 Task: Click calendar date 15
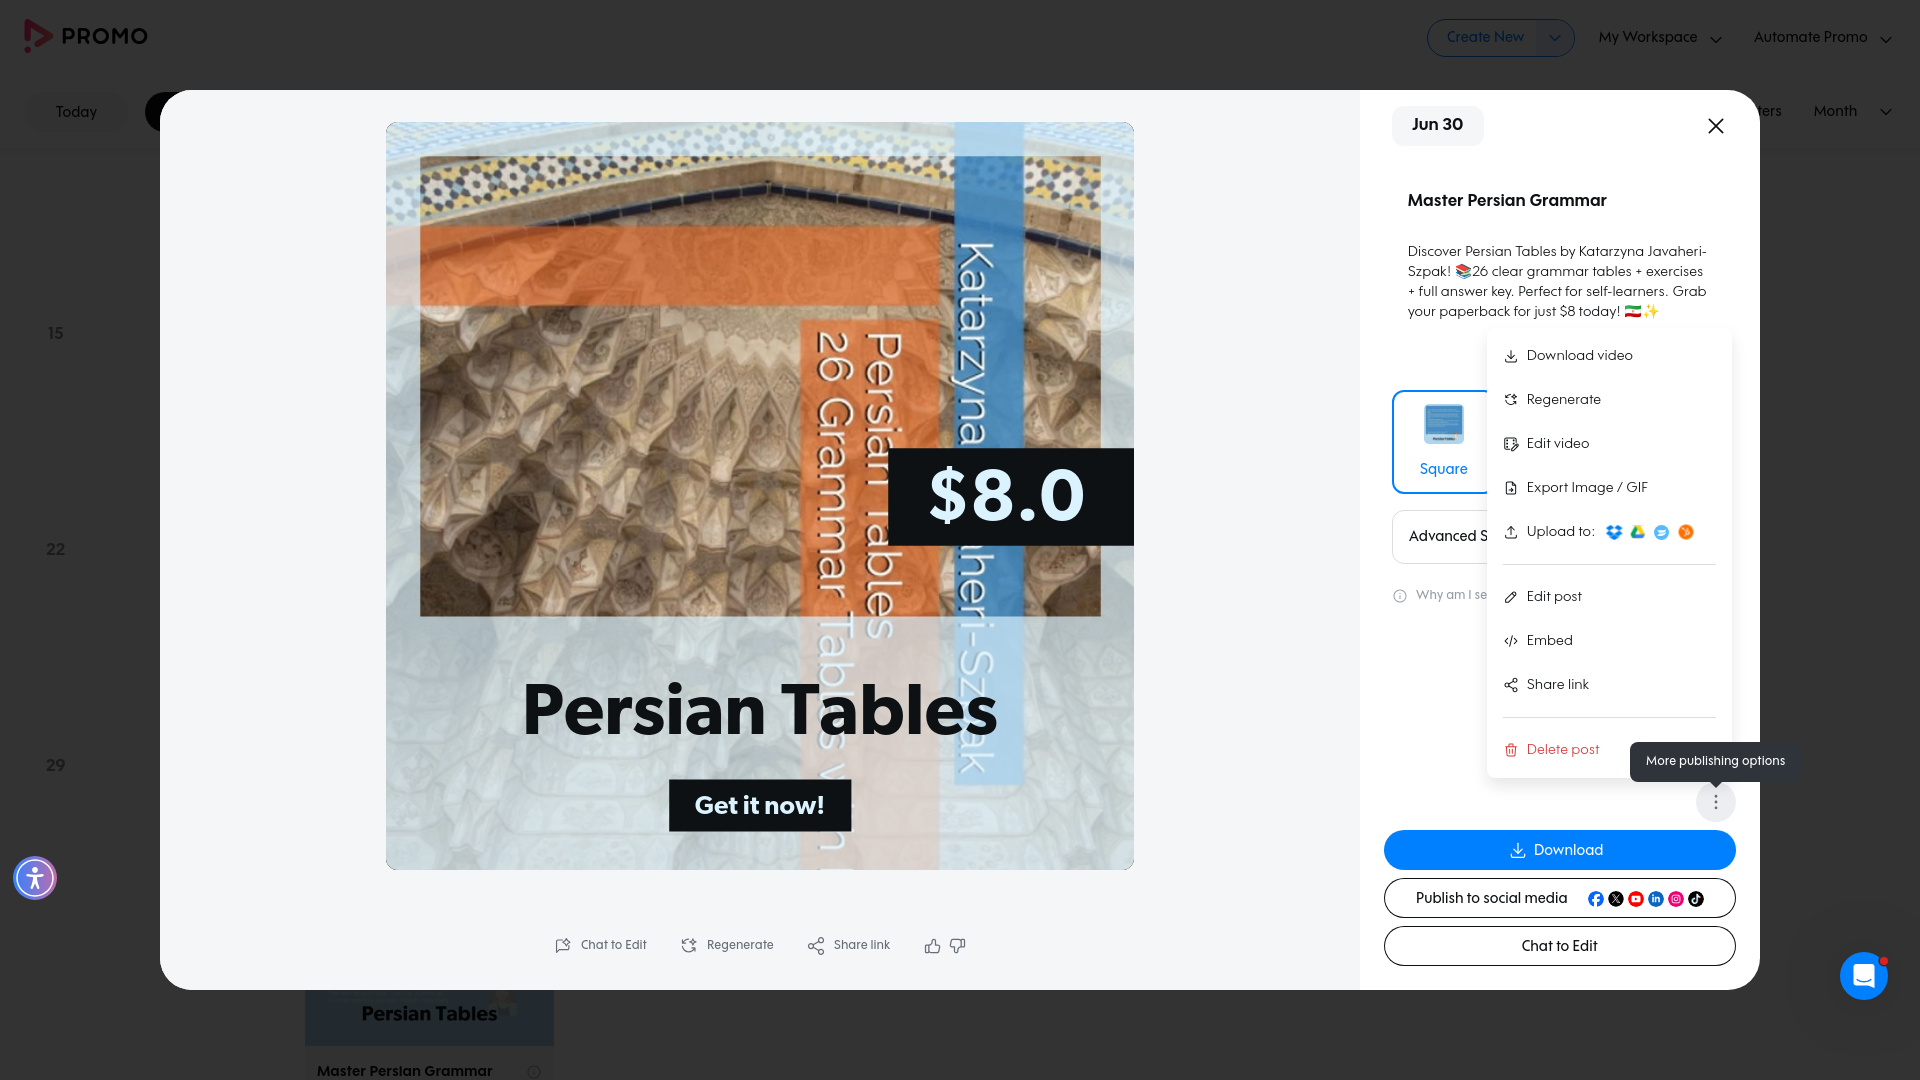tap(55, 333)
